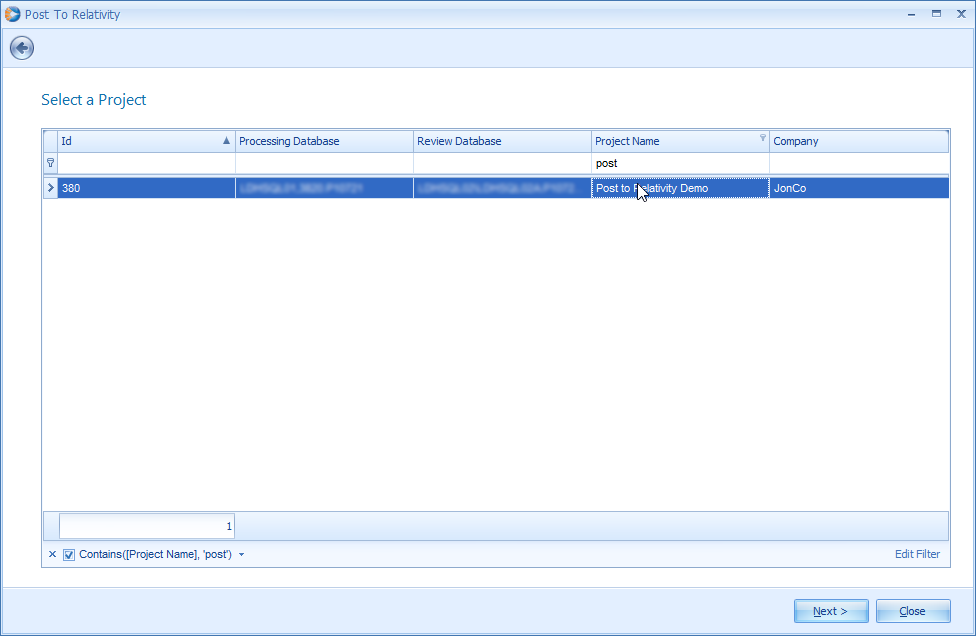
Task: Sort by Review Database column header
Action: 502,141
